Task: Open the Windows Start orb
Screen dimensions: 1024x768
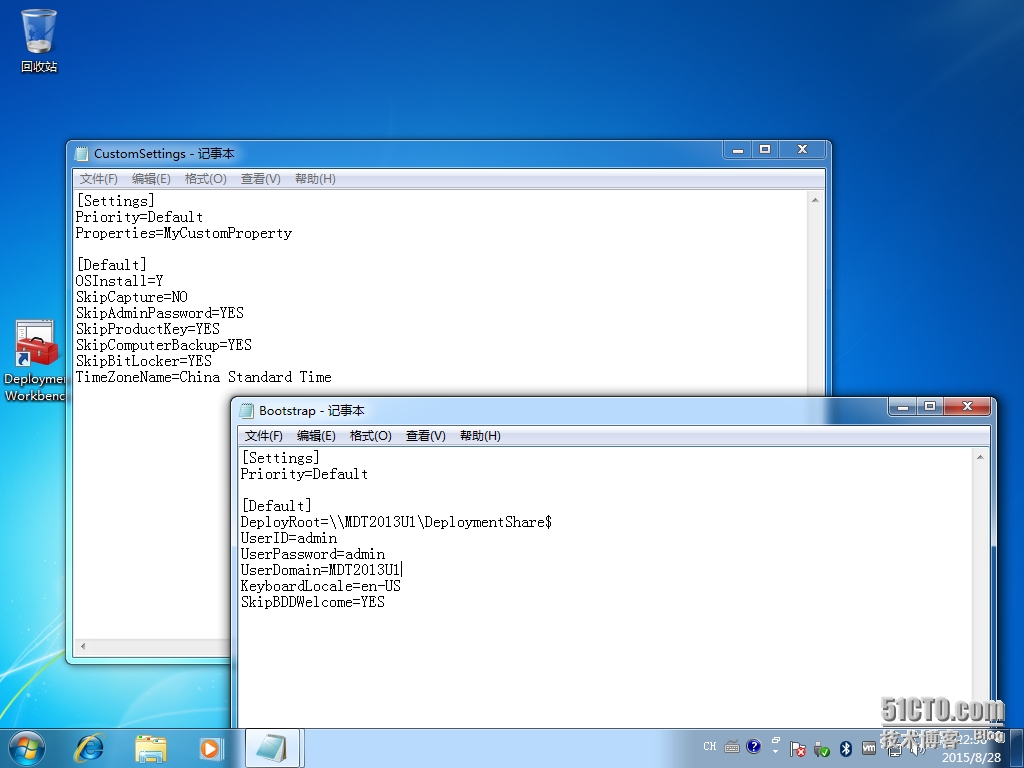Action: click(x=26, y=748)
